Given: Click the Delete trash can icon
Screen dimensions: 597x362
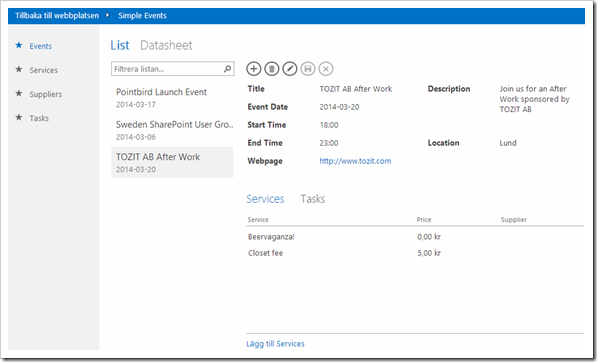Looking at the screenshot, I should point(271,69).
